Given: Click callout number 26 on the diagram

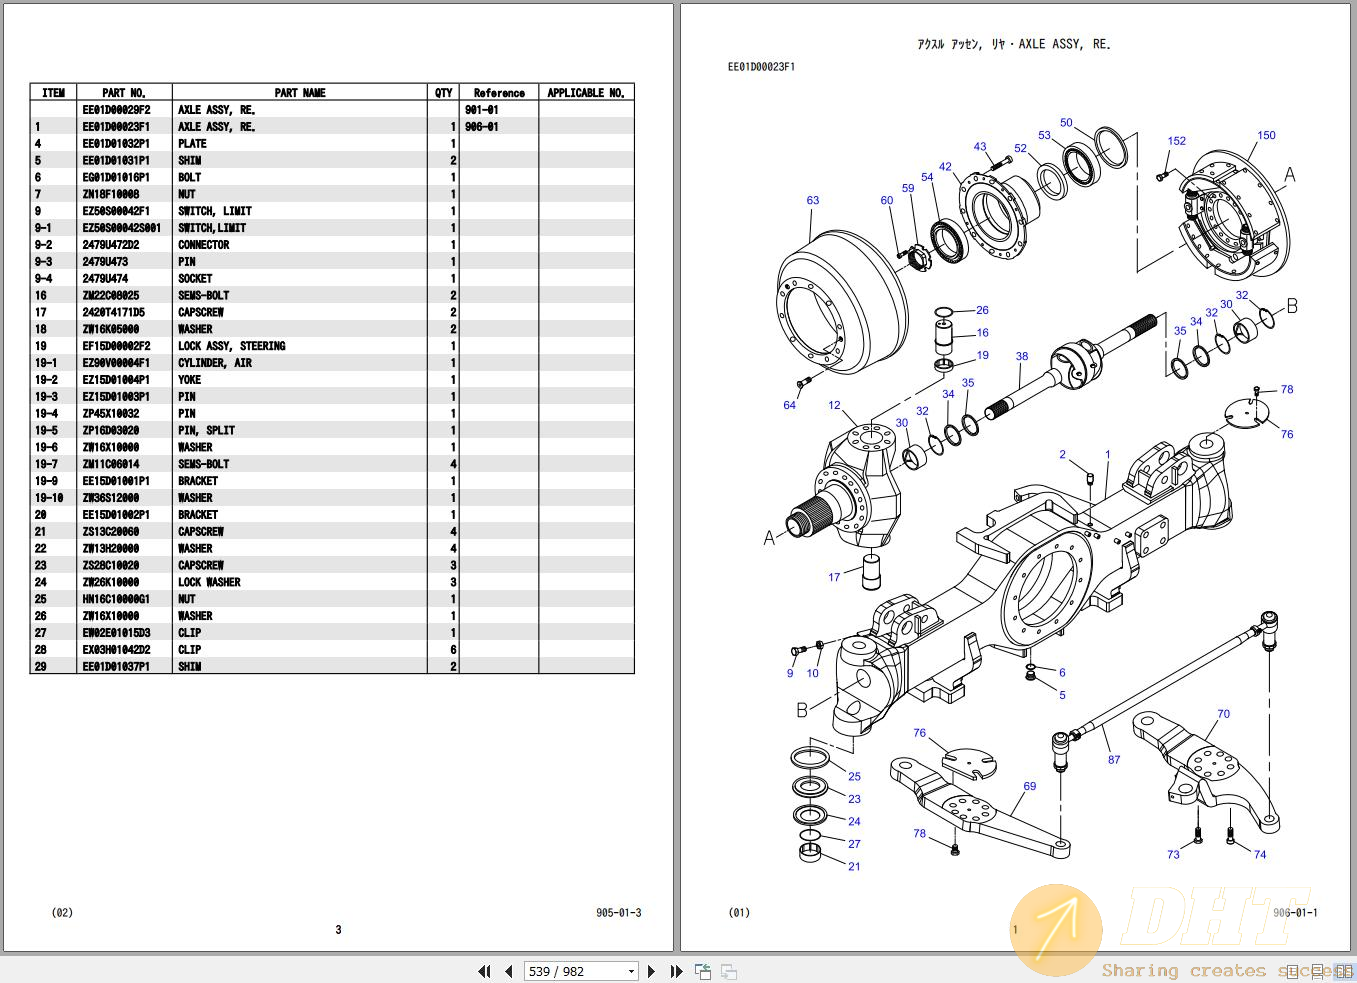Looking at the screenshot, I should [x=982, y=310].
